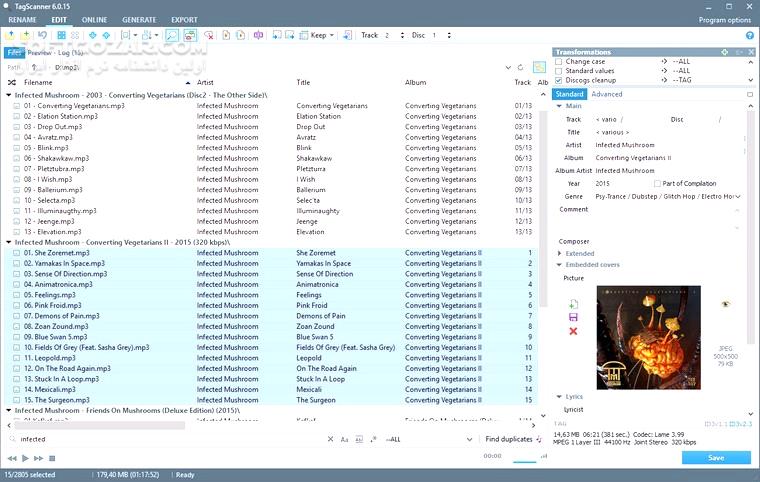Toggle checkbox for 01 - Converting Vegetarians.mp3
760x482 pixels.
[x=16, y=106]
